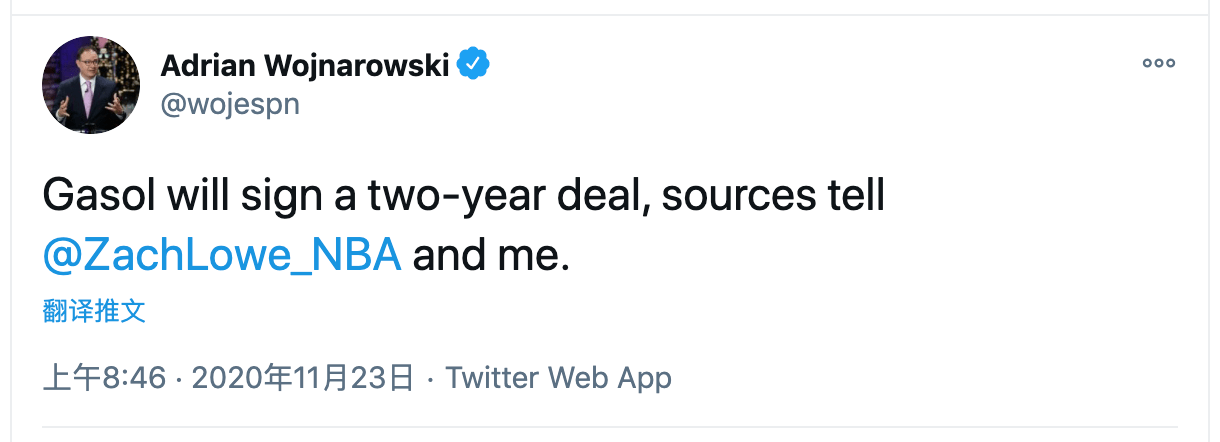Click the word 'deal,' in the tweet
The height and width of the screenshot is (442, 1220).
click(x=608, y=196)
